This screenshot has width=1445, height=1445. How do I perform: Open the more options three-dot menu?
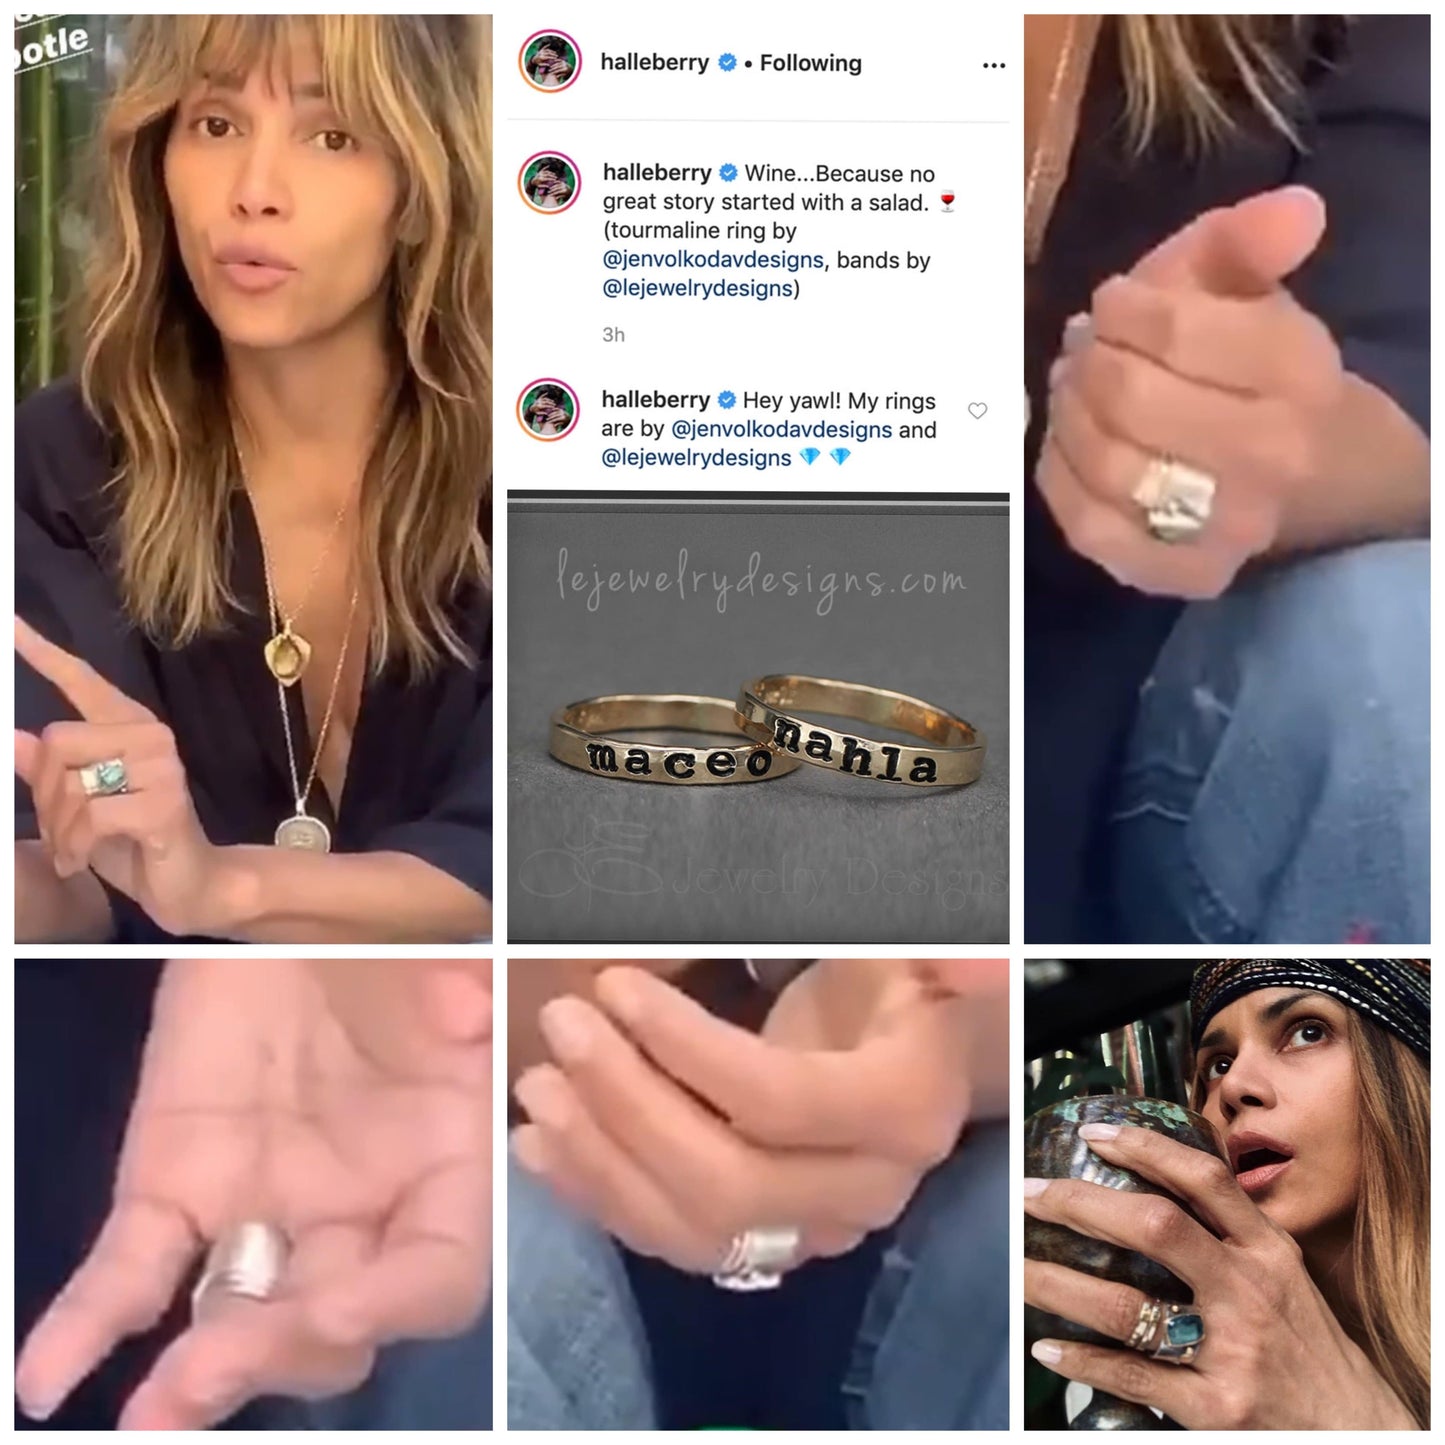993,65
